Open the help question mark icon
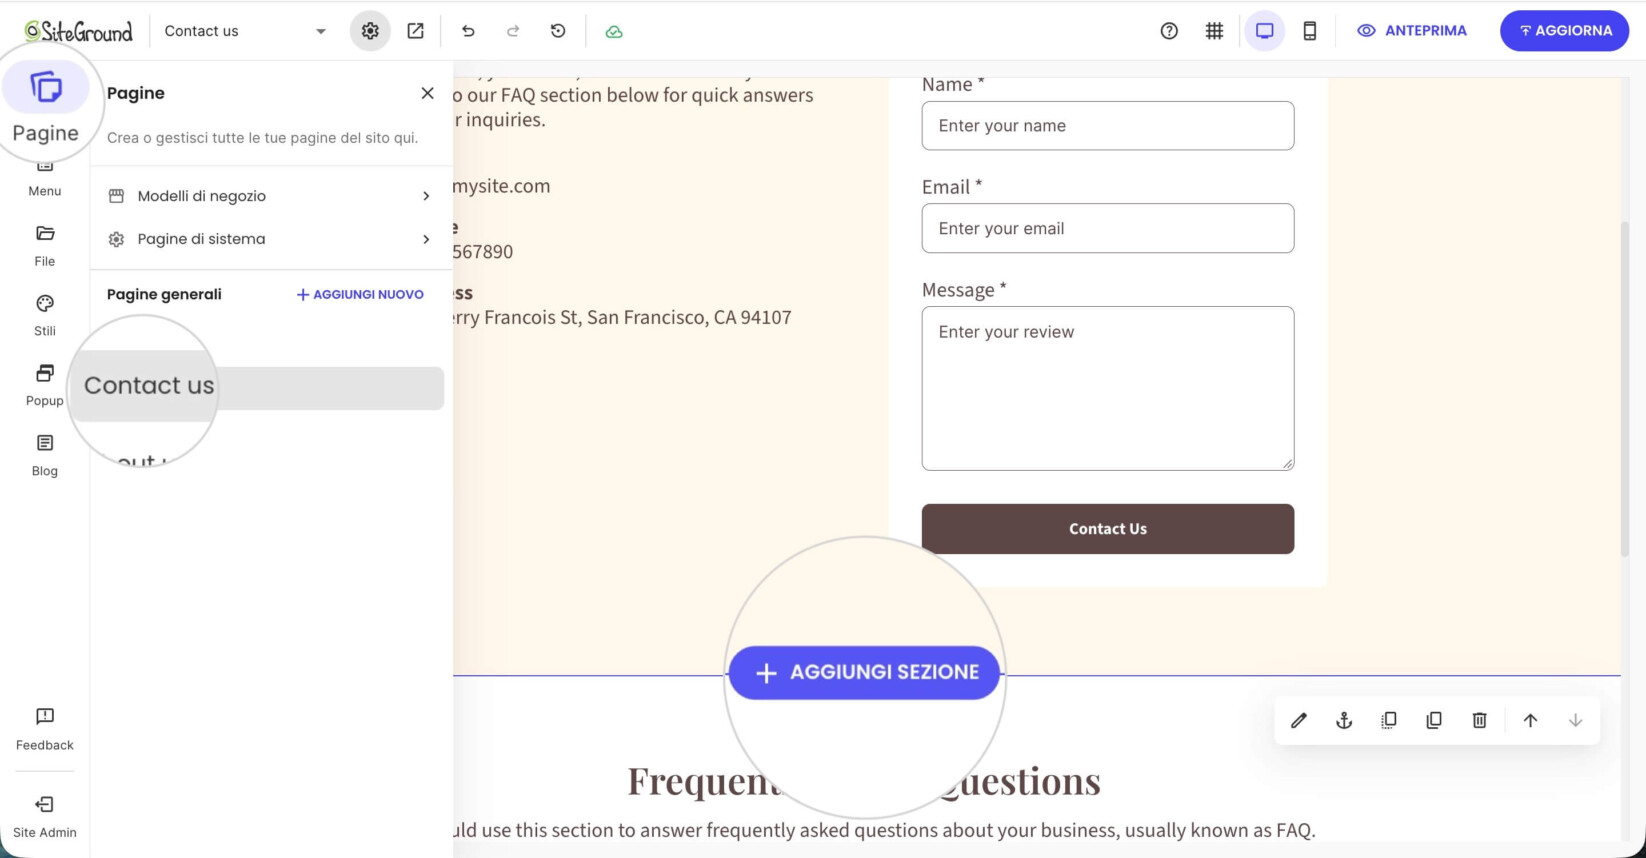This screenshot has width=1646, height=858. click(x=1169, y=31)
